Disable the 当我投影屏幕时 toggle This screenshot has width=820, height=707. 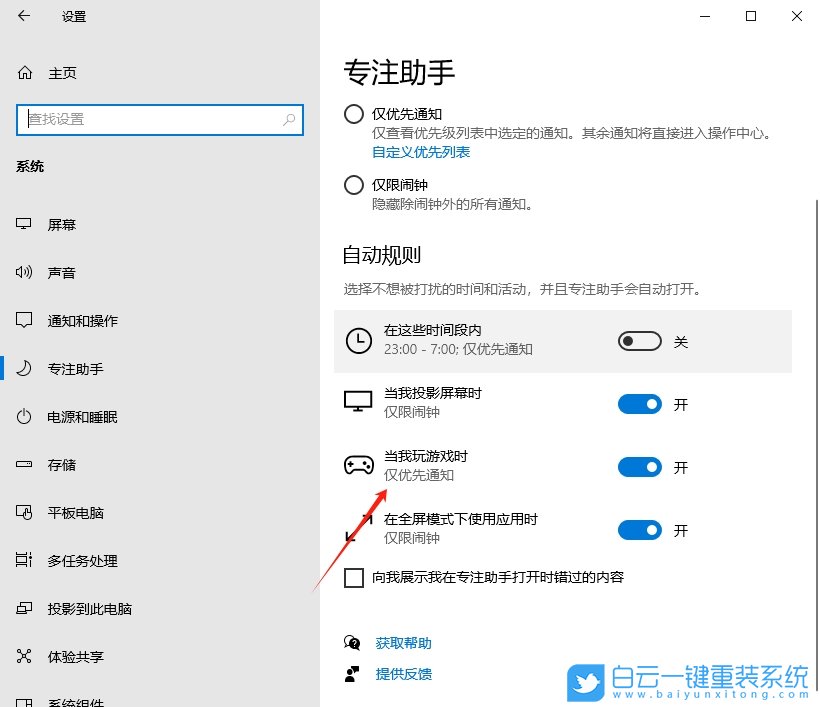tap(639, 404)
